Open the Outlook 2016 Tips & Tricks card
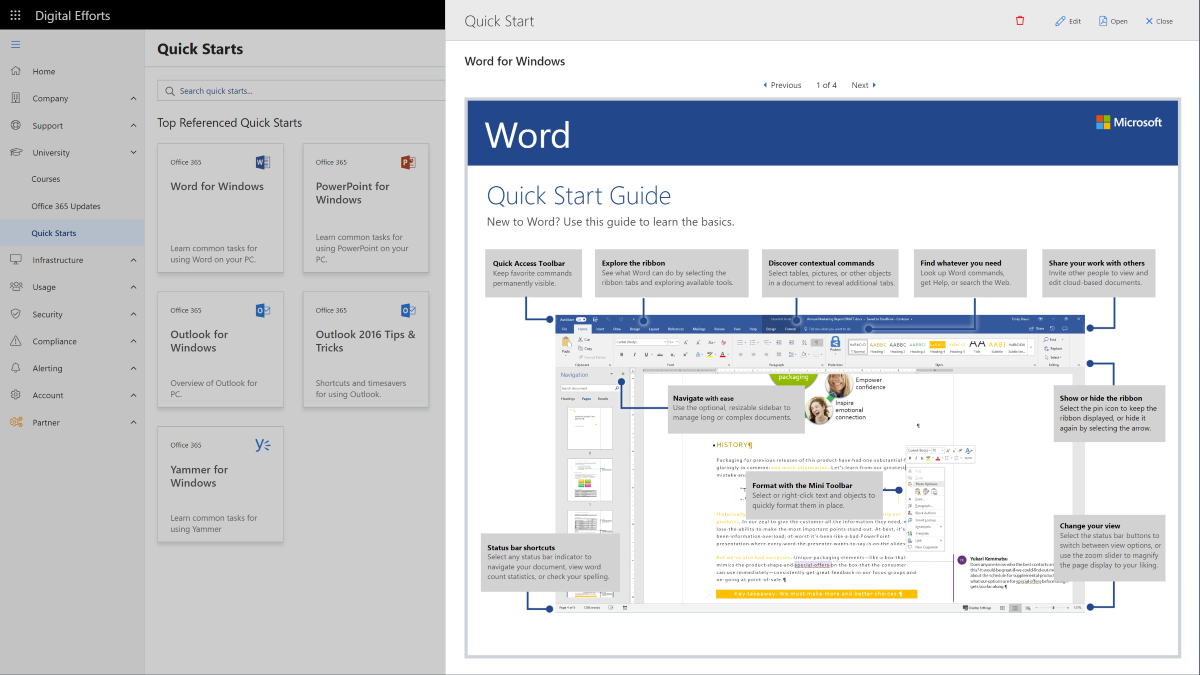The width and height of the screenshot is (1200, 675). [366, 351]
